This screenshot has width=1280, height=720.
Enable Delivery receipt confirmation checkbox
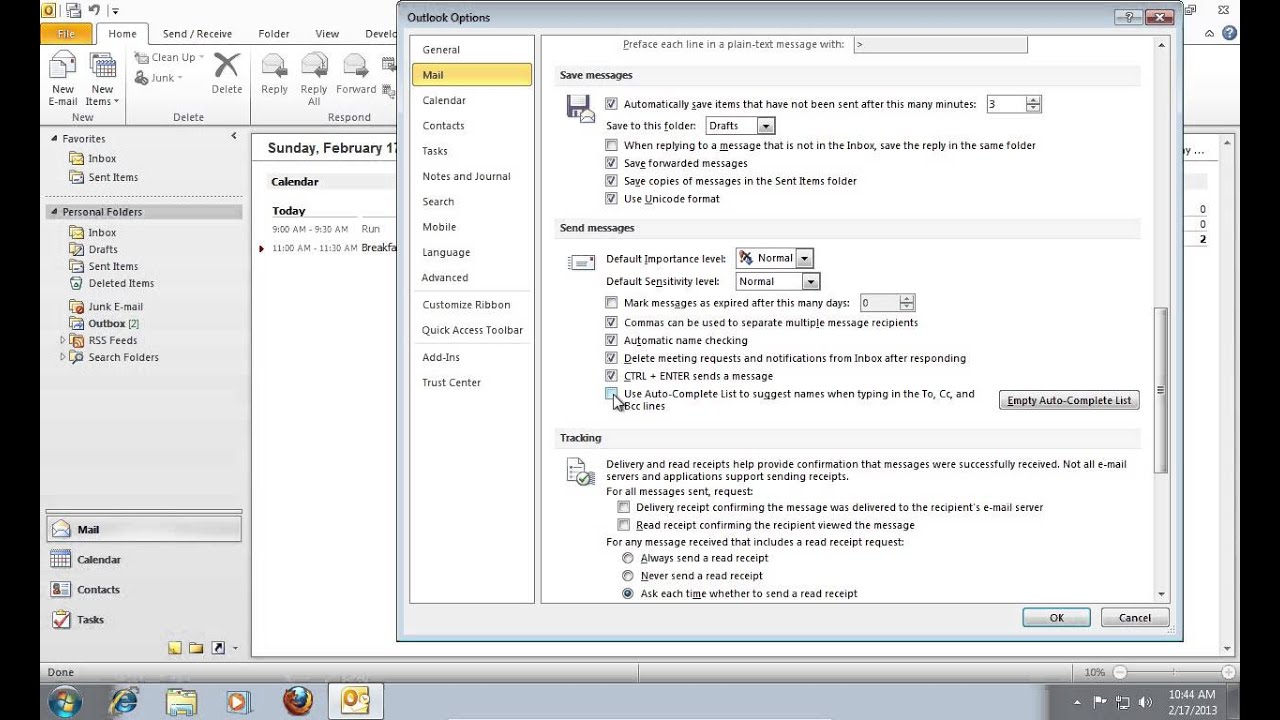(624, 508)
